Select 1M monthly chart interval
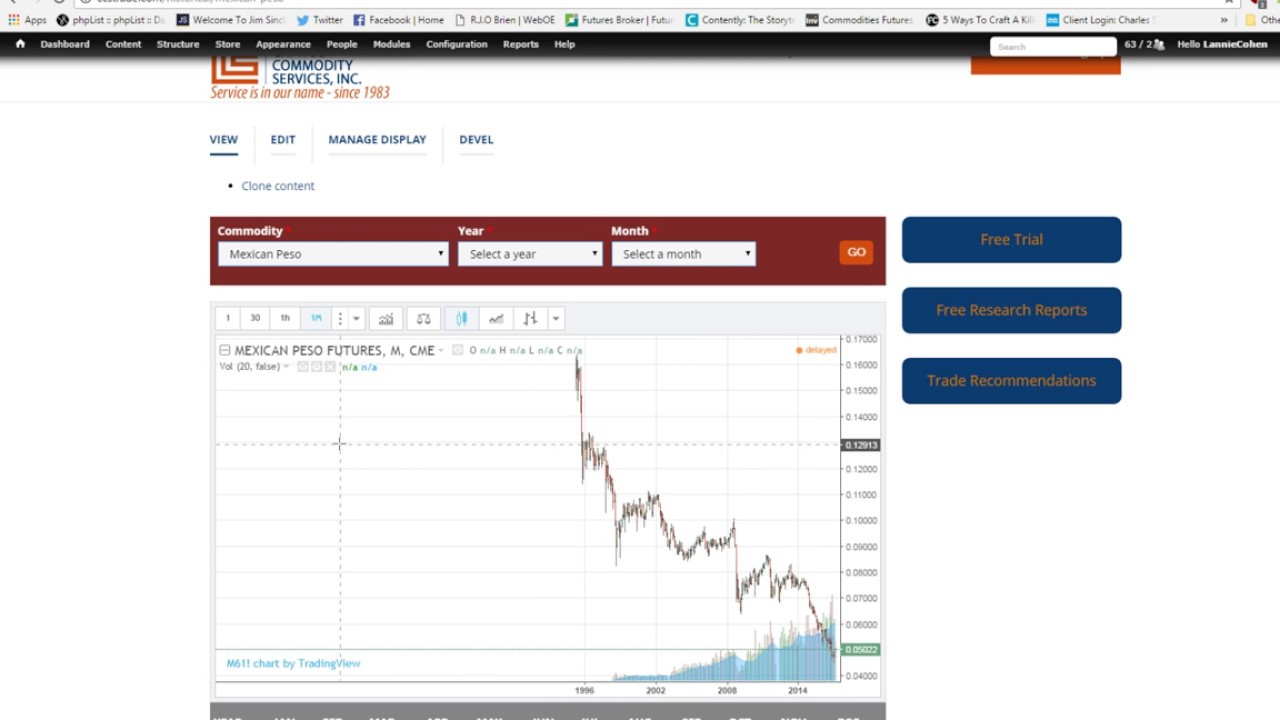1280x720 pixels. pyautogui.click(x=316, y=318)
